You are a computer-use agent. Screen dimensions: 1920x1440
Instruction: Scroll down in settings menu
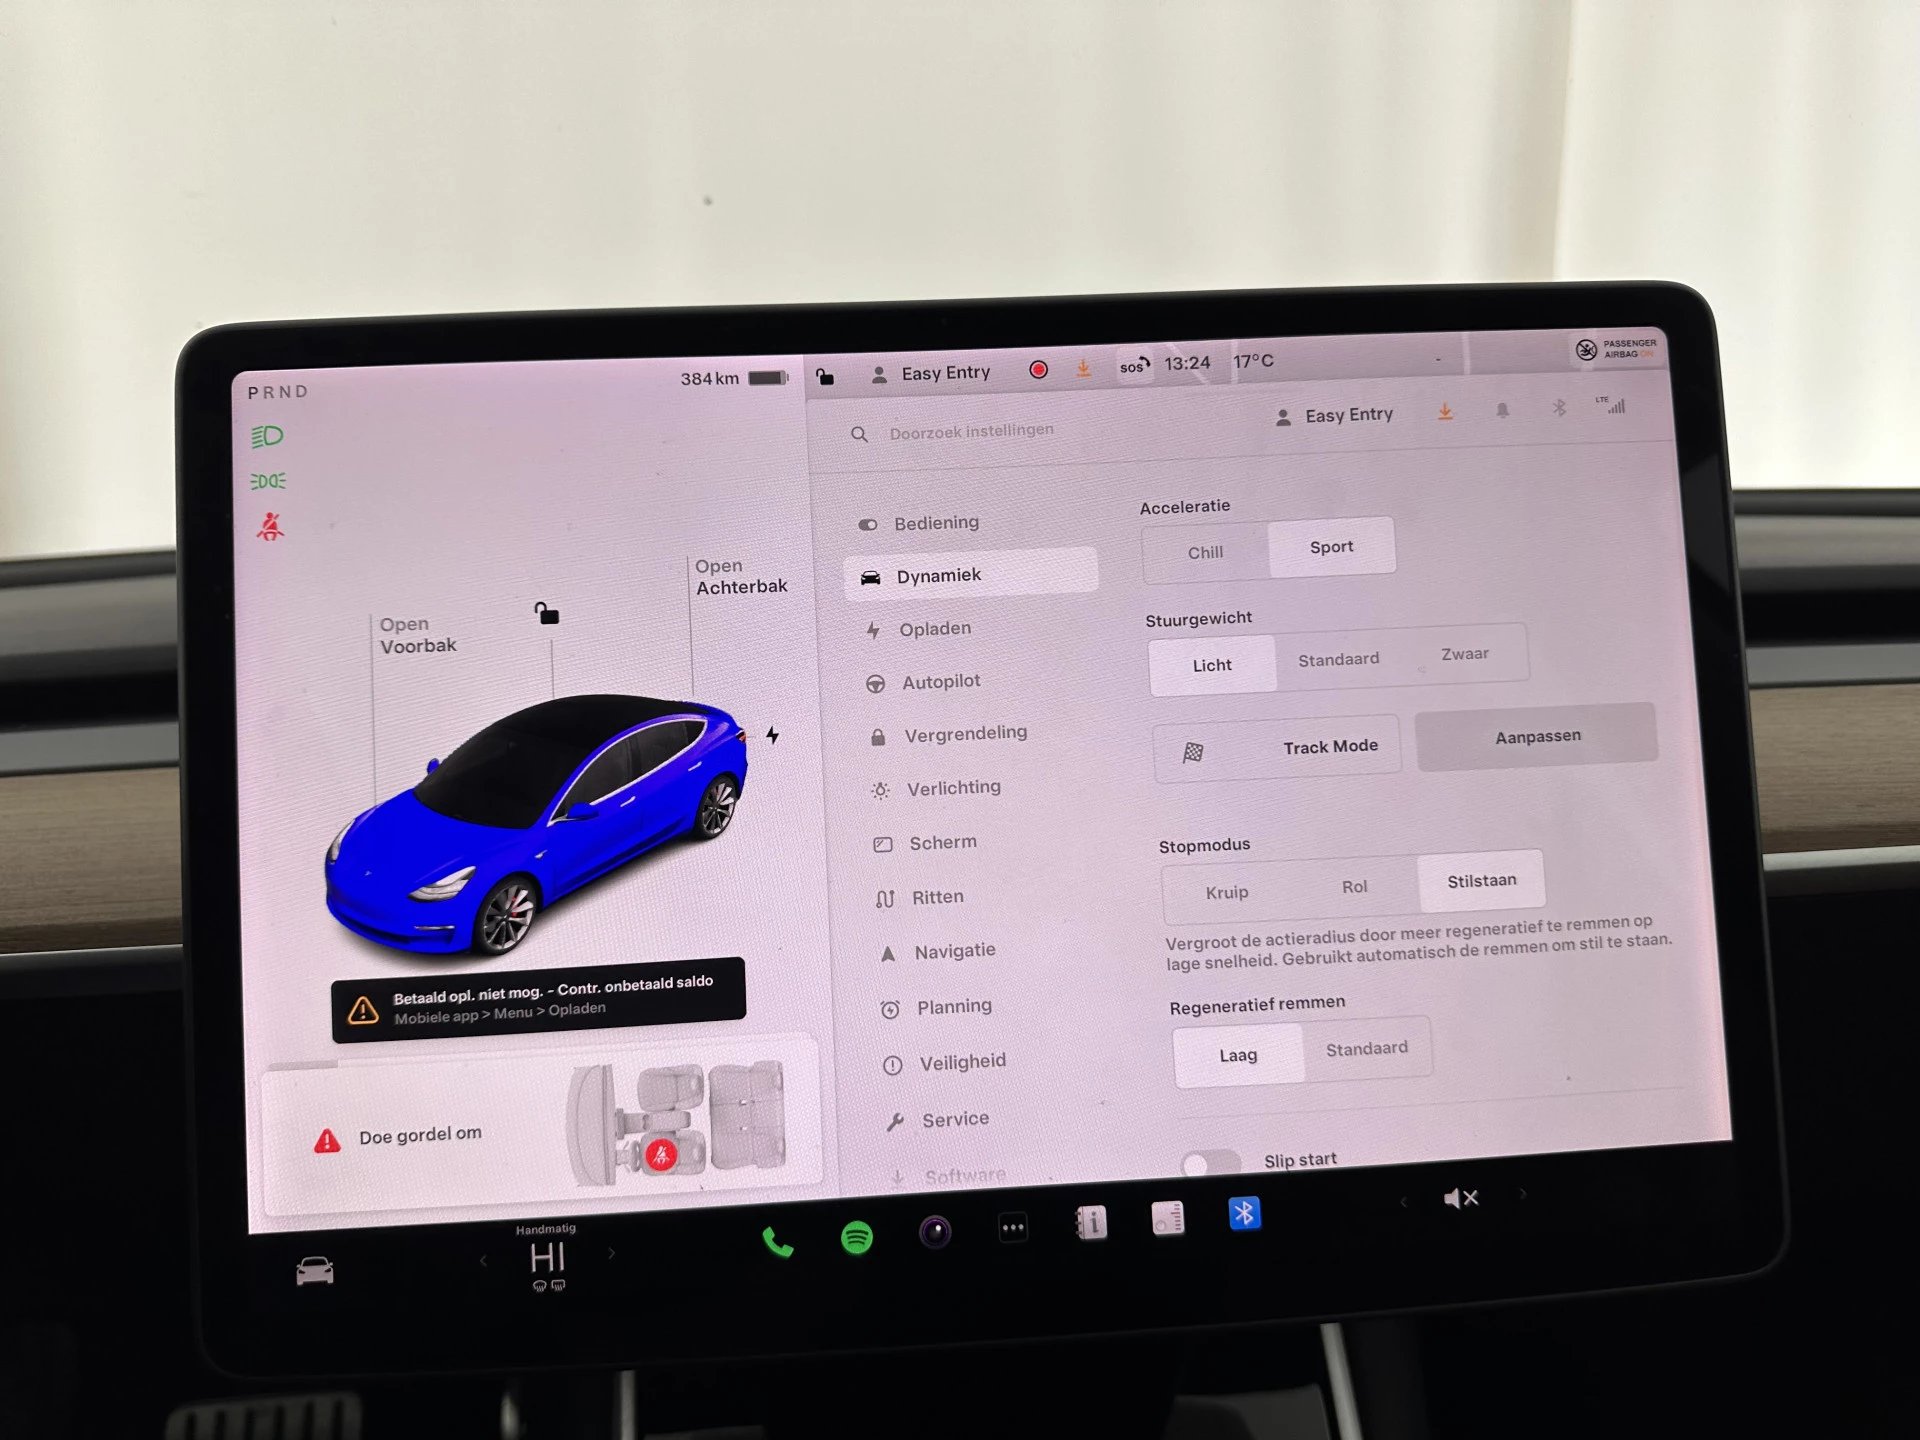coord(965,1174)
